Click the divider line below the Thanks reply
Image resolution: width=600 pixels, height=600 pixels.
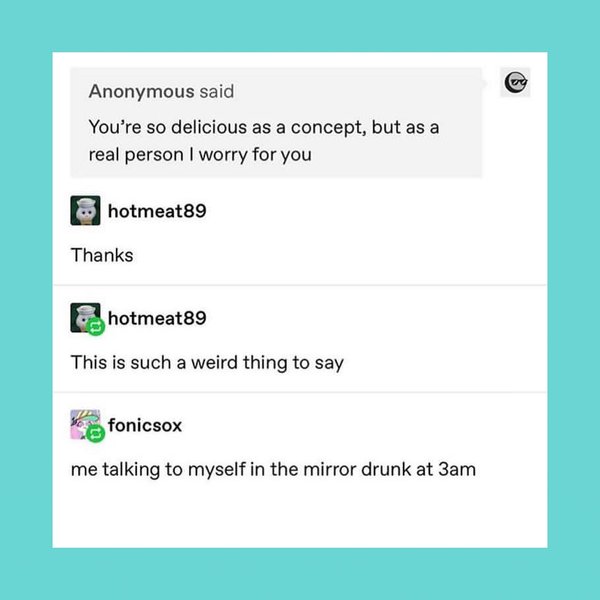click(300, 285)
